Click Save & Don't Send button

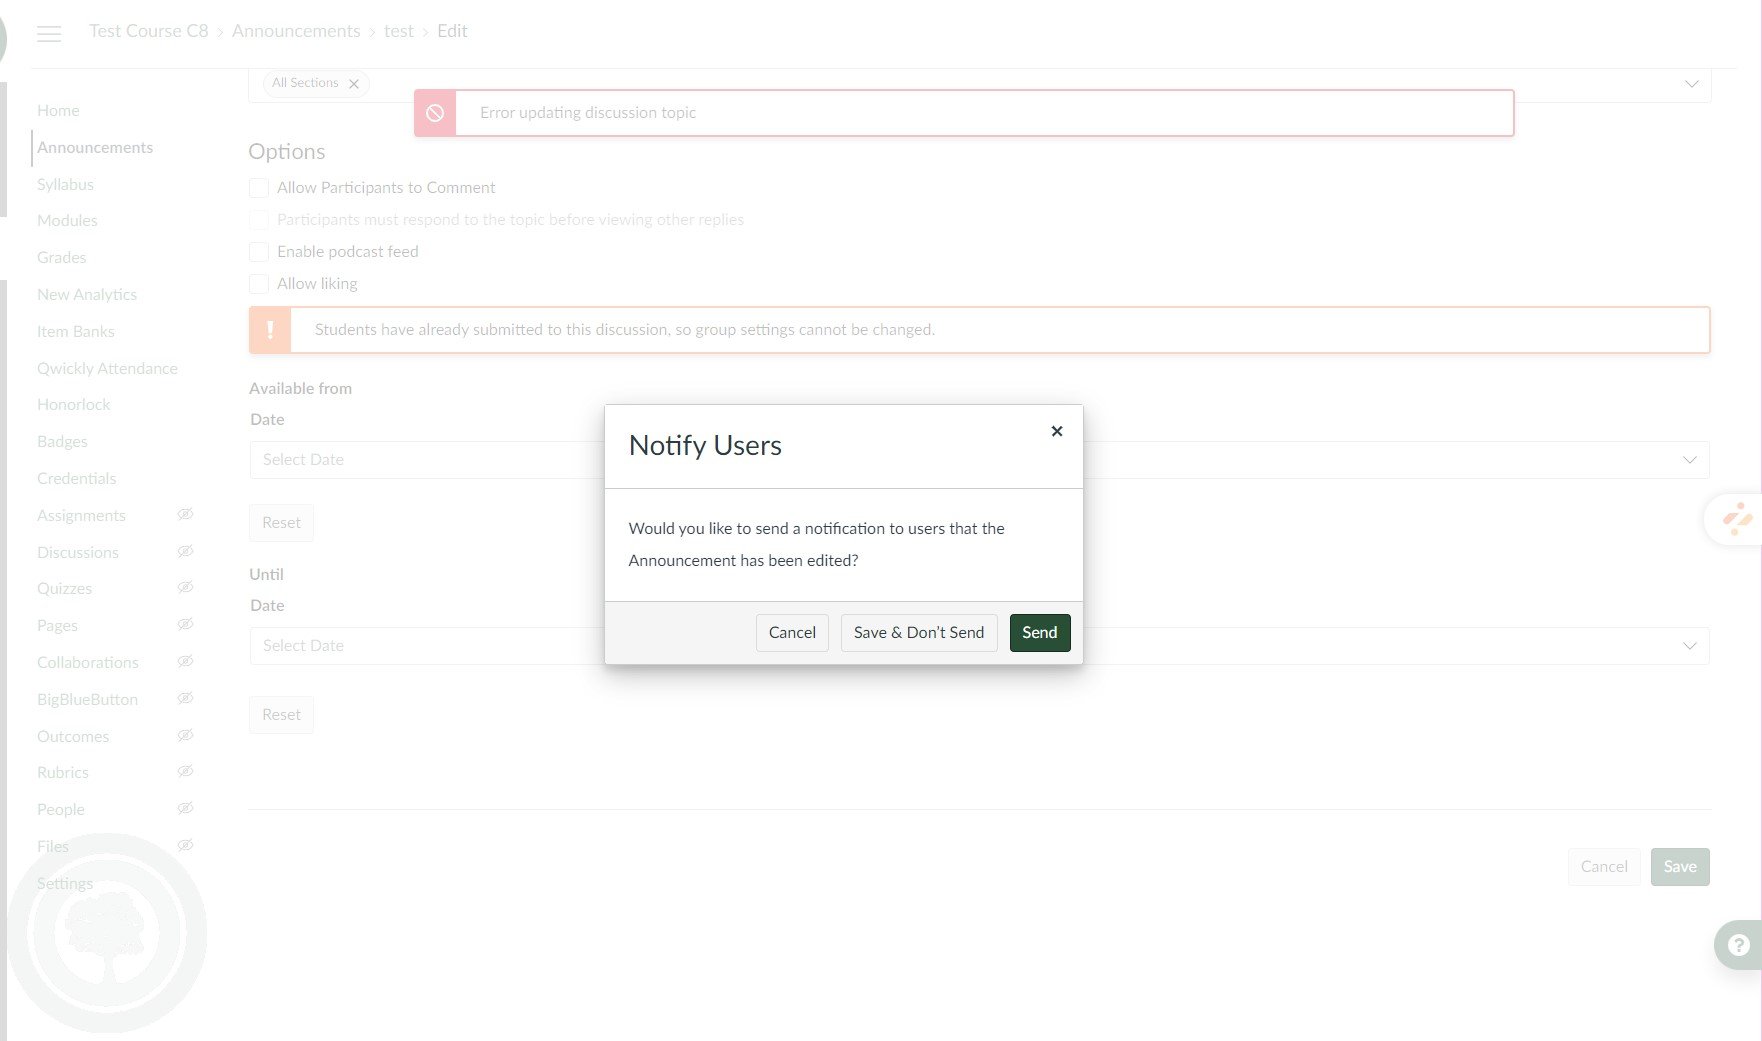coord(919,633)
